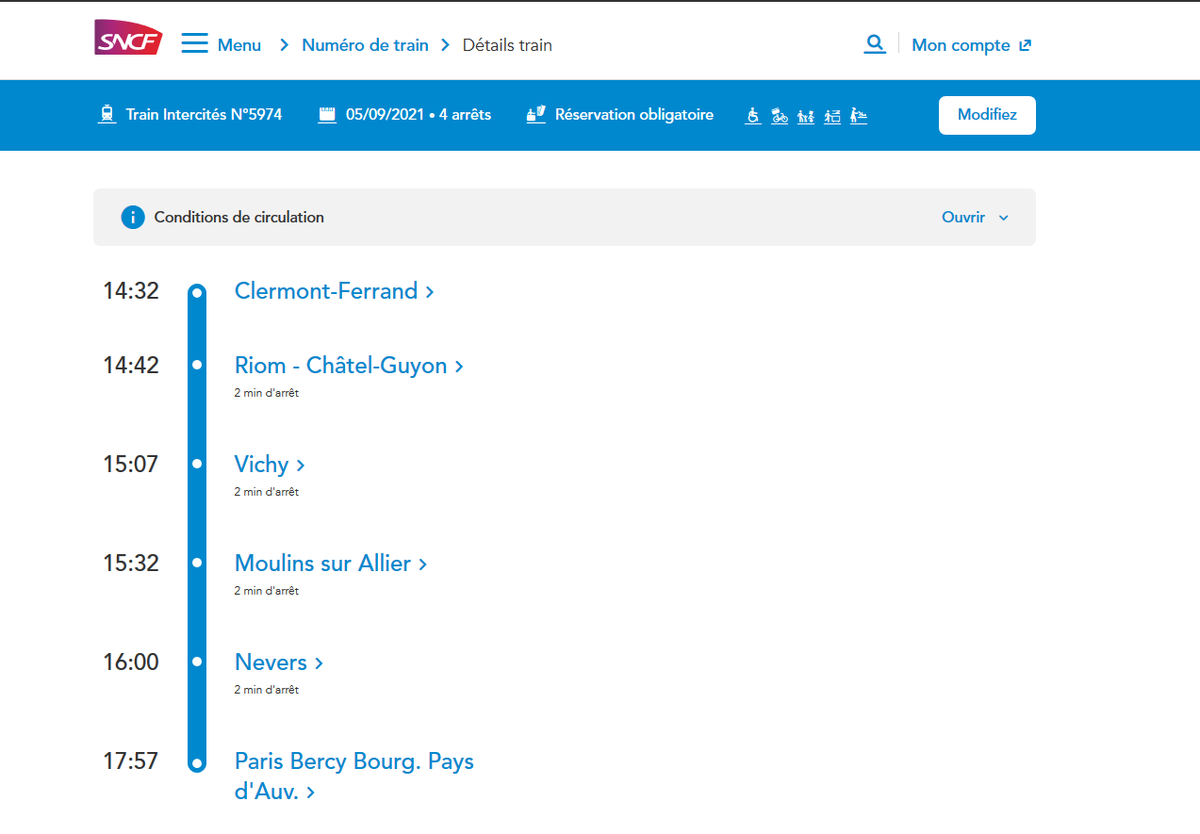
Task: Open Mon compte link
Action: pyautogui.click(x=971, y=45)
